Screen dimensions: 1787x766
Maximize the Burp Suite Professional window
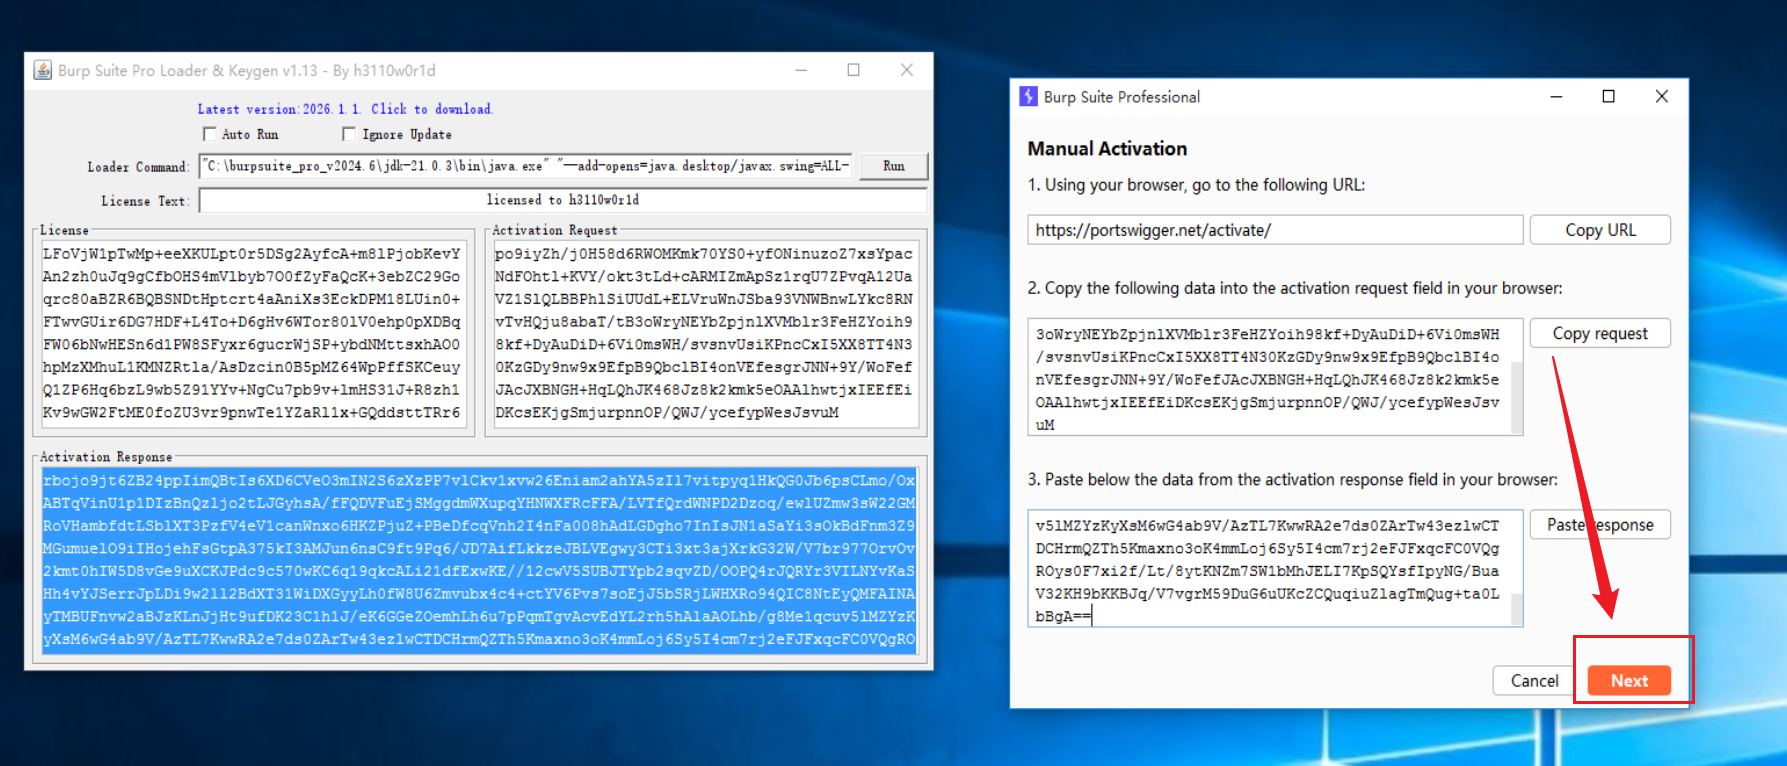point(1608,97)
